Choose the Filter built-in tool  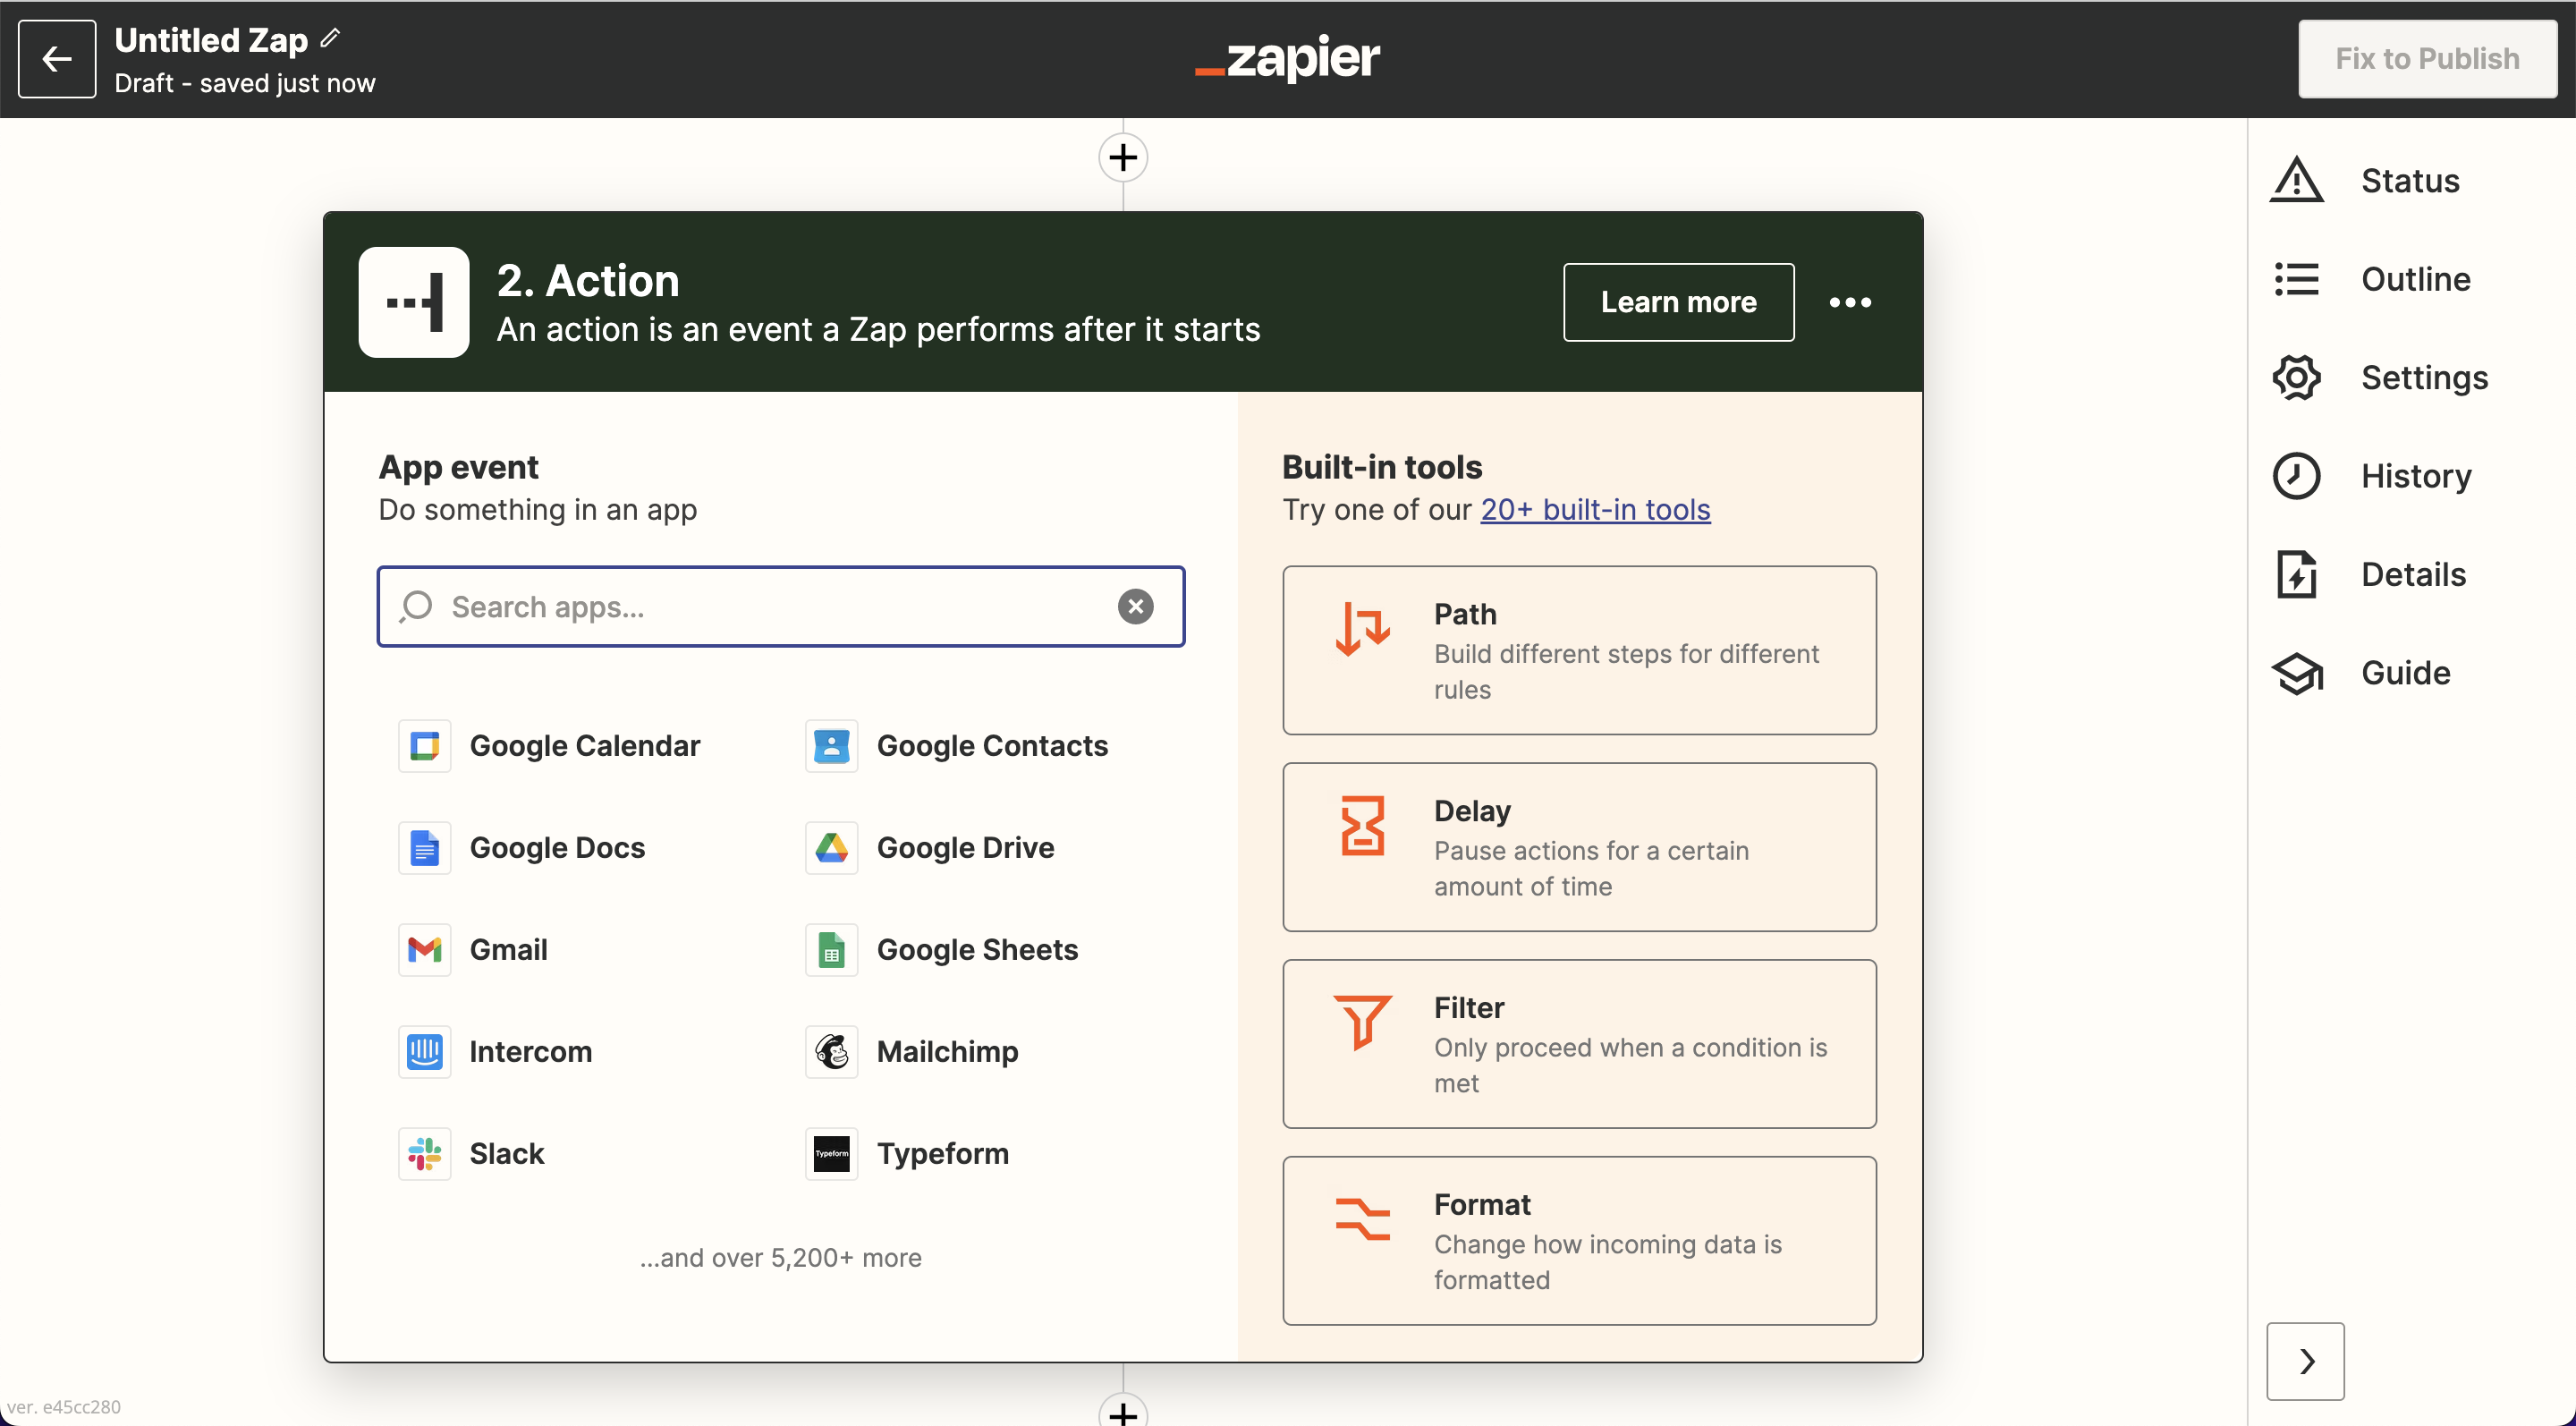pyautogui.click(x=1579, y=1044)
